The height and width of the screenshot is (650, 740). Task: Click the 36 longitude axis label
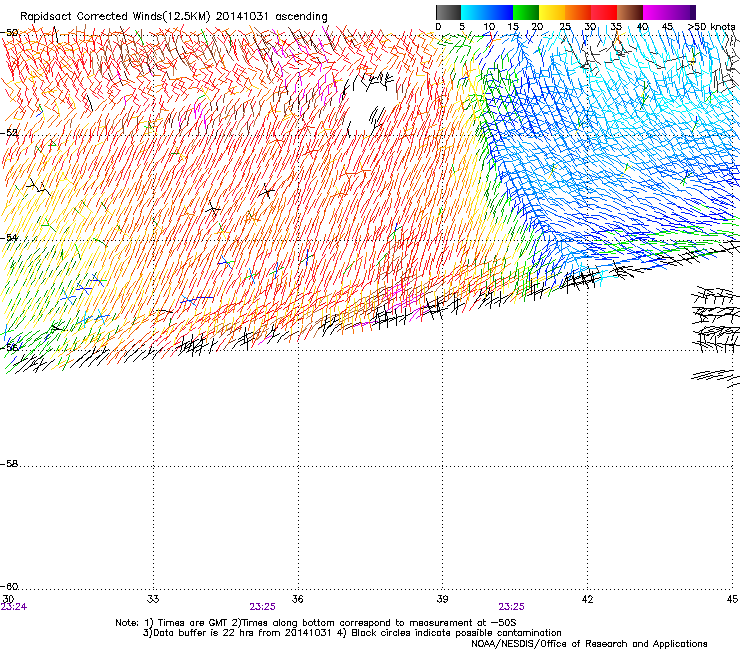(x=297, y=599)
